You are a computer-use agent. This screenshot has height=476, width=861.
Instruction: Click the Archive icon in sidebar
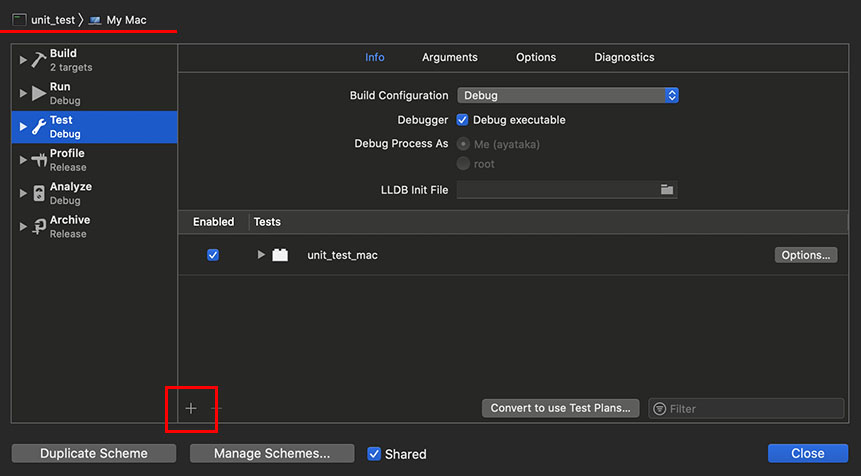[39, 226]
